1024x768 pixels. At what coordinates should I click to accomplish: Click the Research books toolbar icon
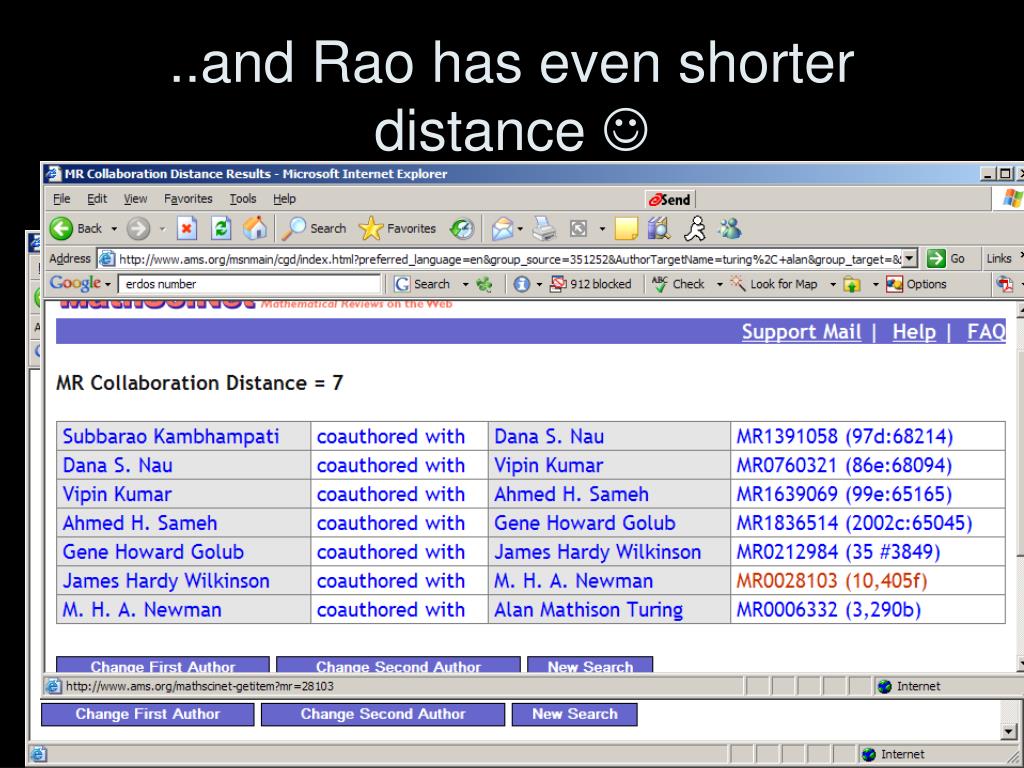tap(659, 229)
